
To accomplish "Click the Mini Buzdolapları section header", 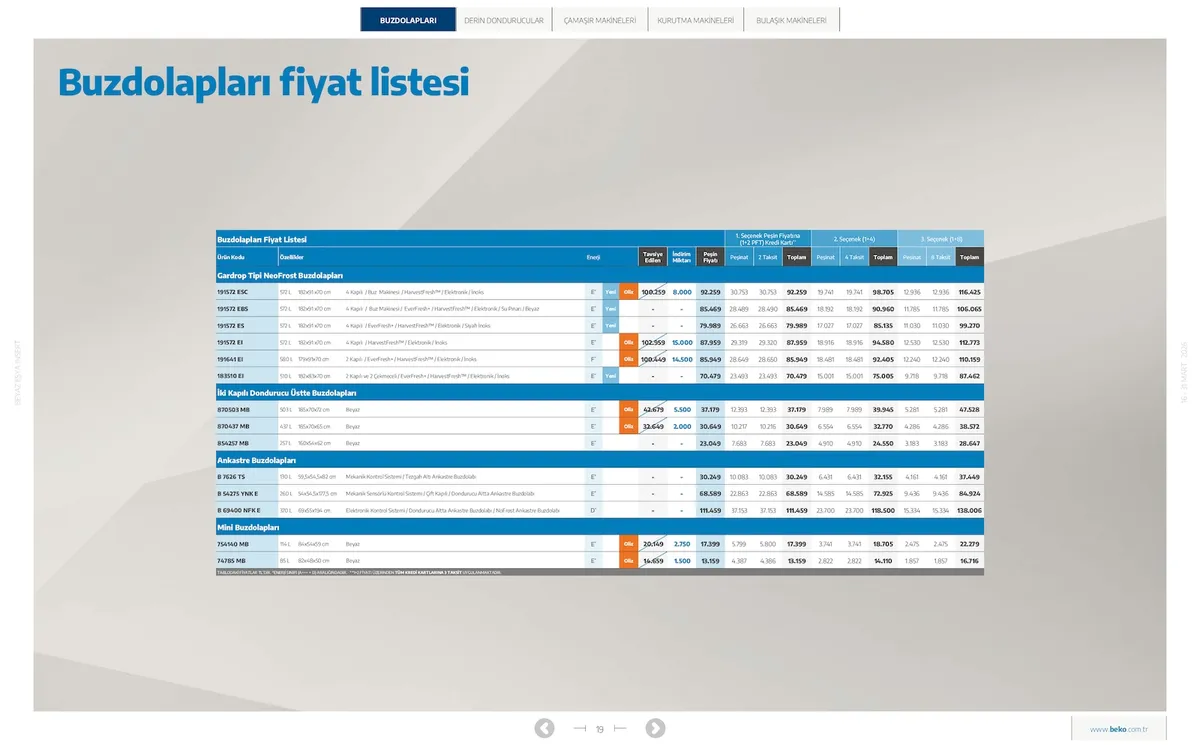I will tap(247, 527).
